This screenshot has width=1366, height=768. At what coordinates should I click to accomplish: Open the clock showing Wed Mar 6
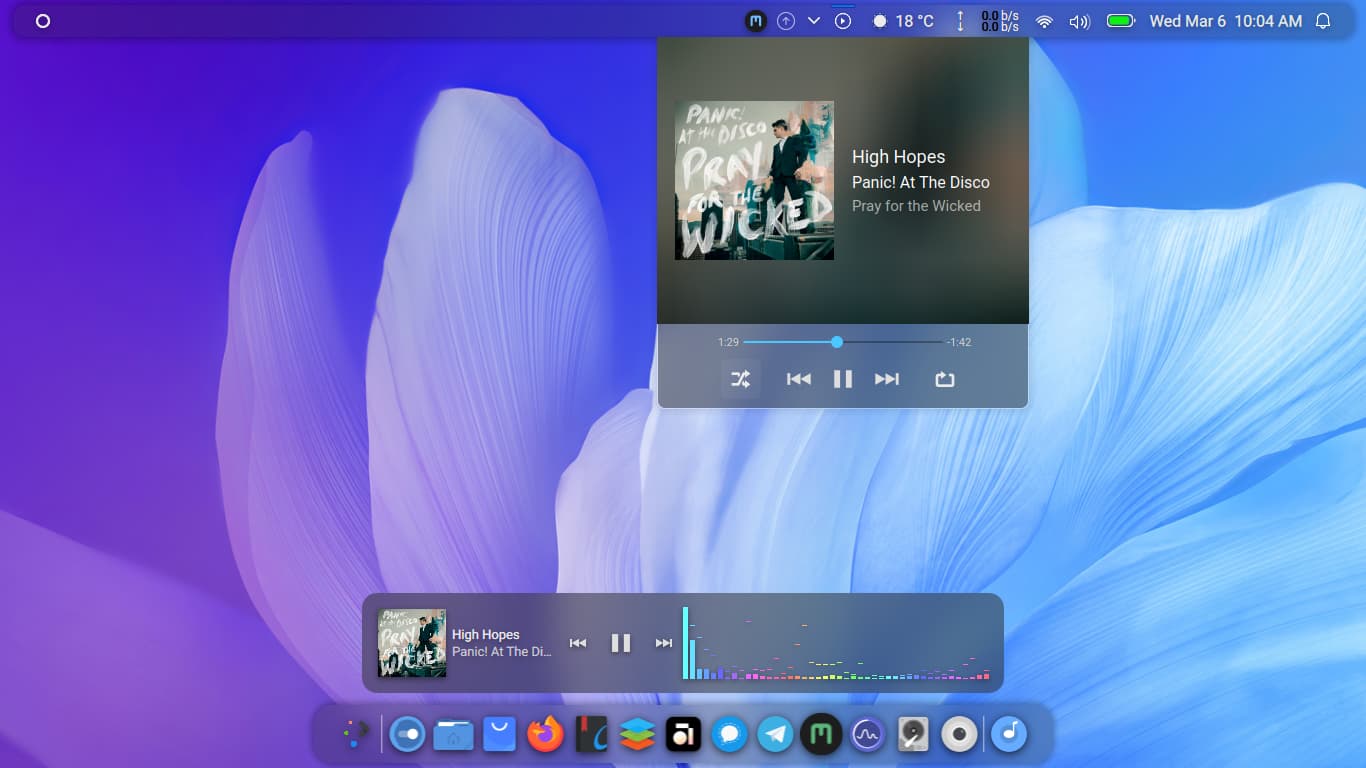click(1226, 21)
